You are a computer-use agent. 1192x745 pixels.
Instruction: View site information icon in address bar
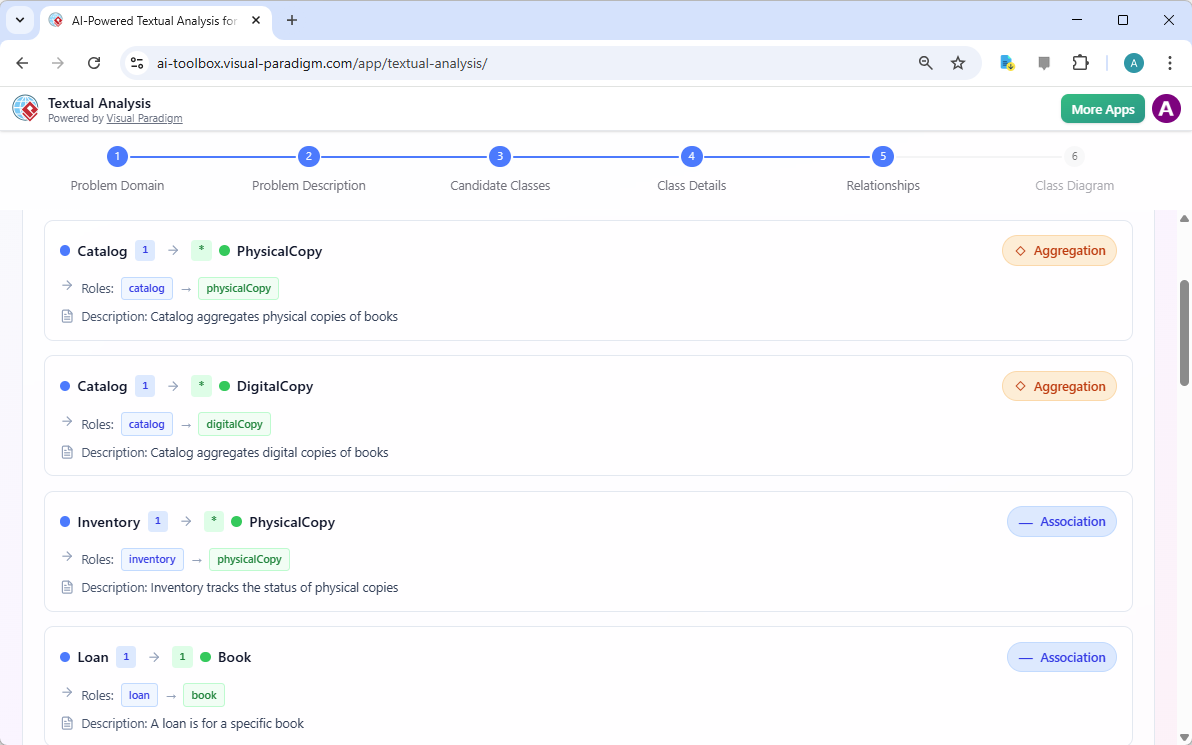click(138, 63)
